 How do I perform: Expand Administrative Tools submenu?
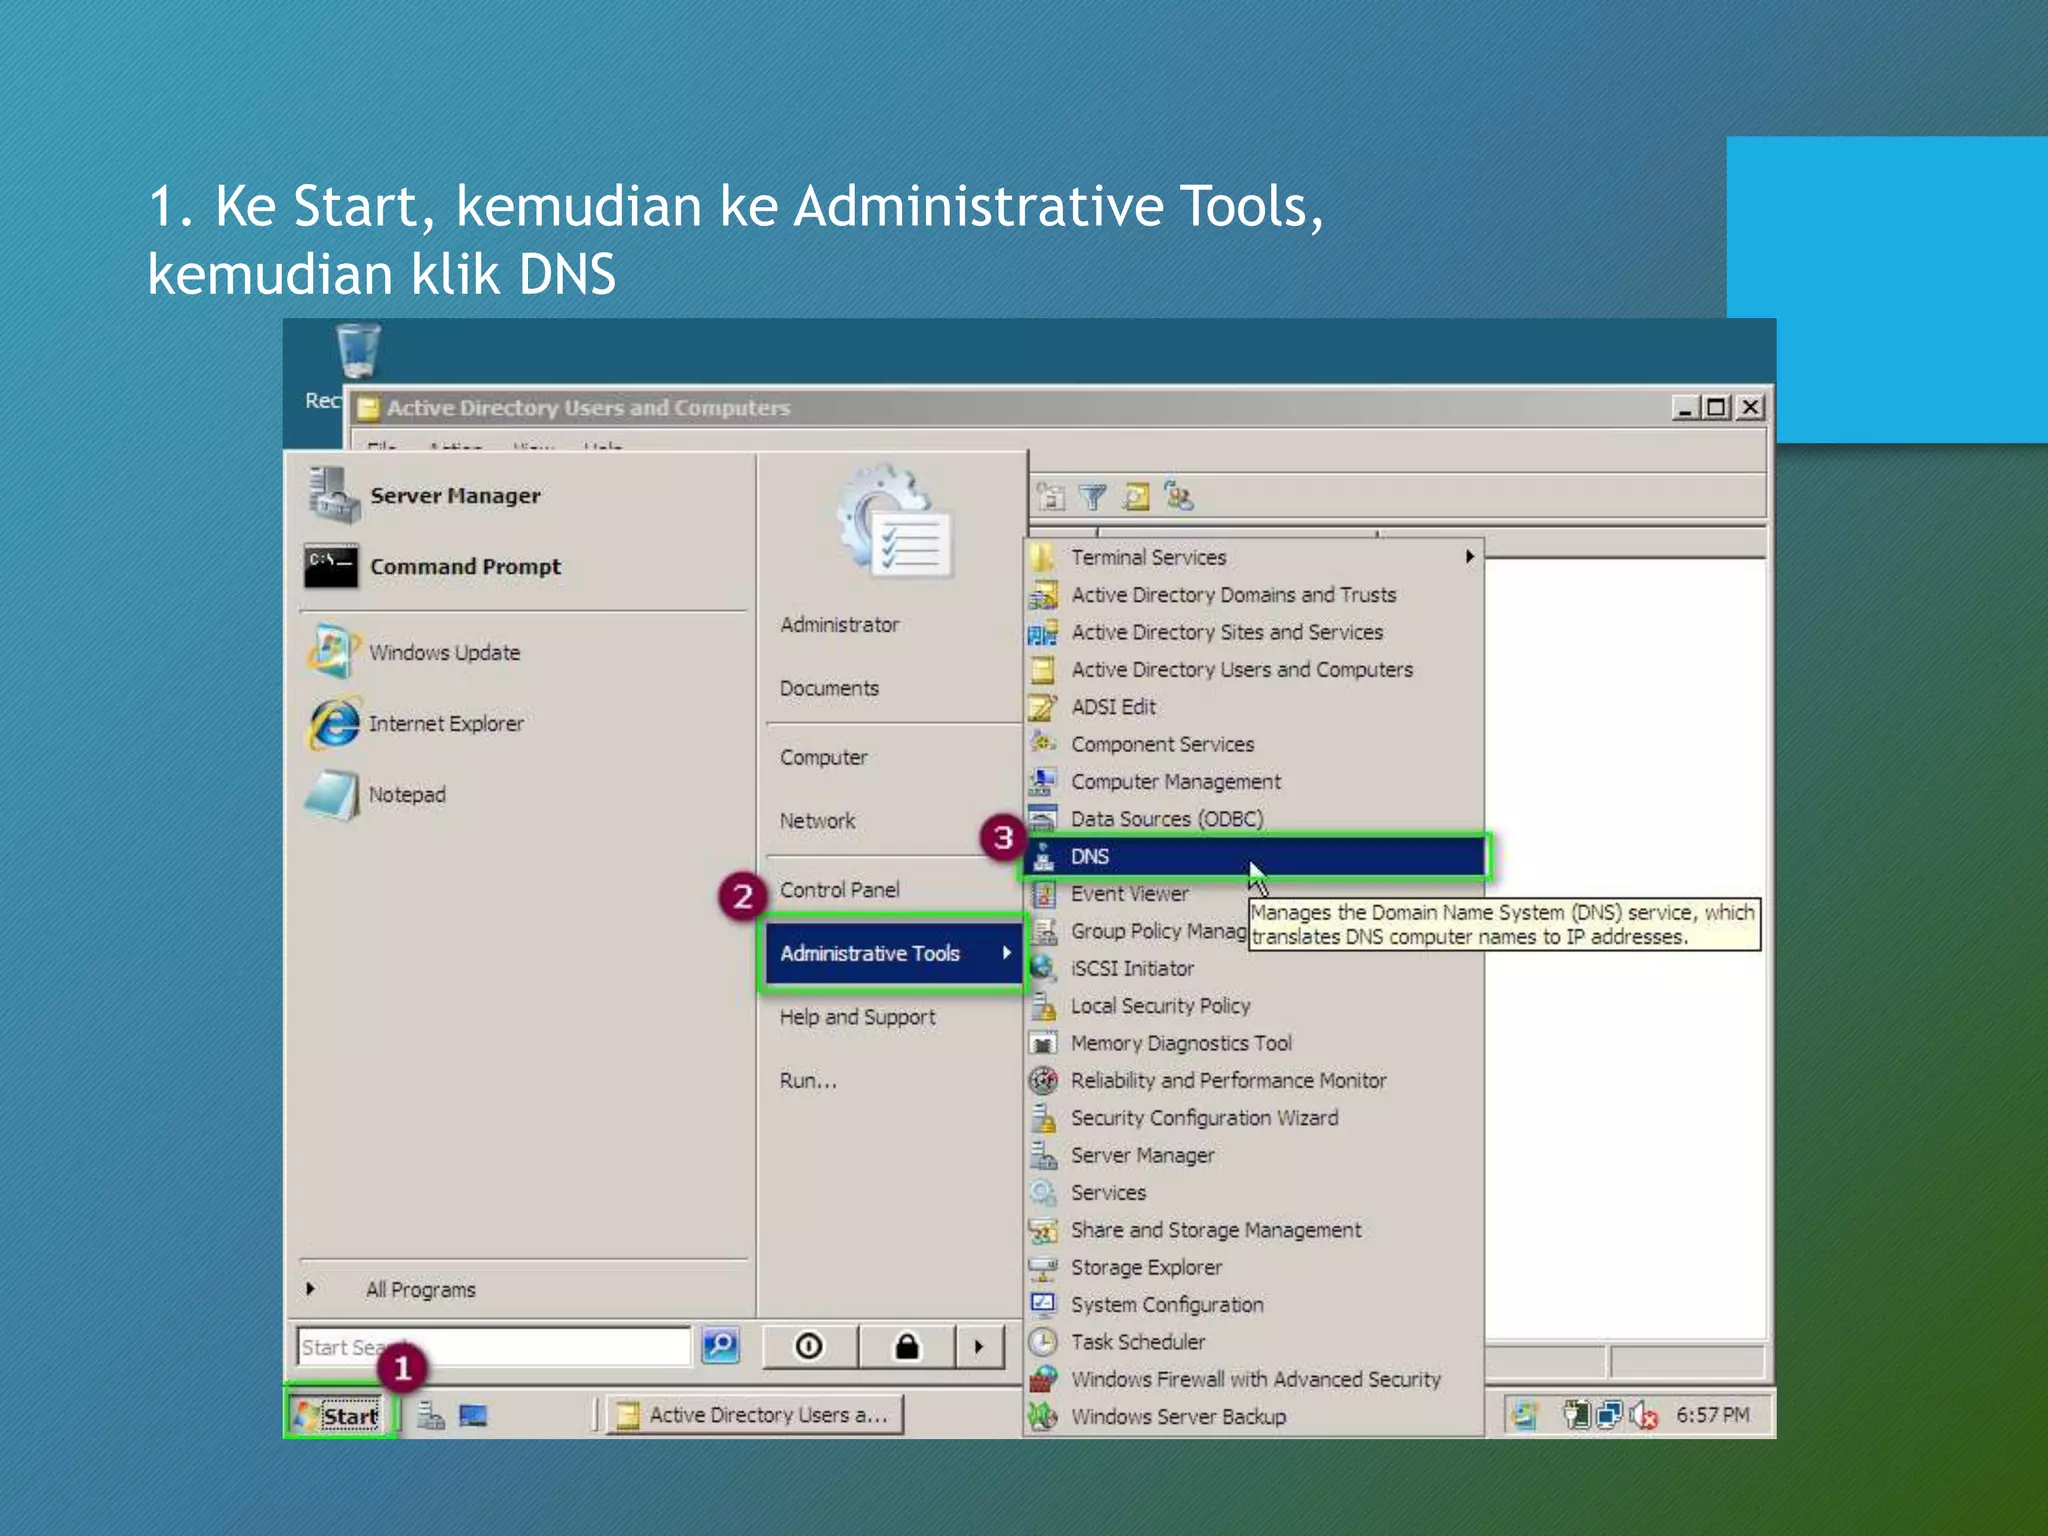(892, 953)
